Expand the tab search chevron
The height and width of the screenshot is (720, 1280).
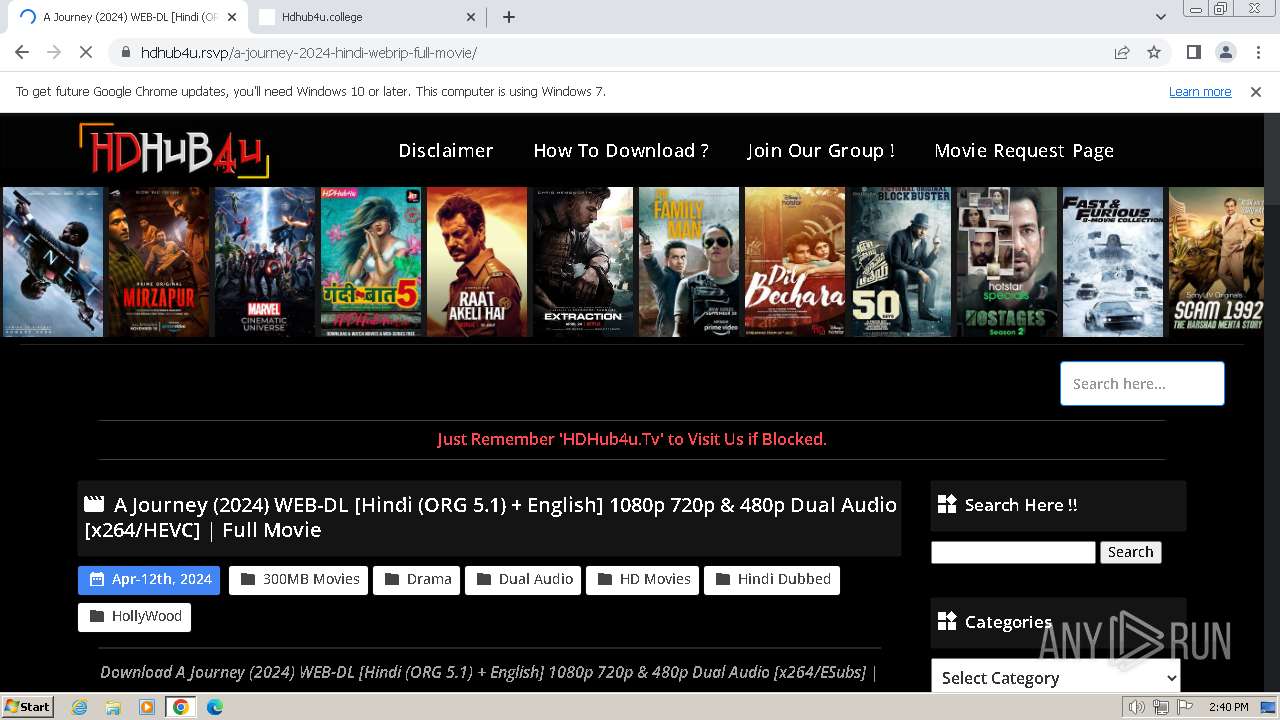click(x=1160, y=17)
